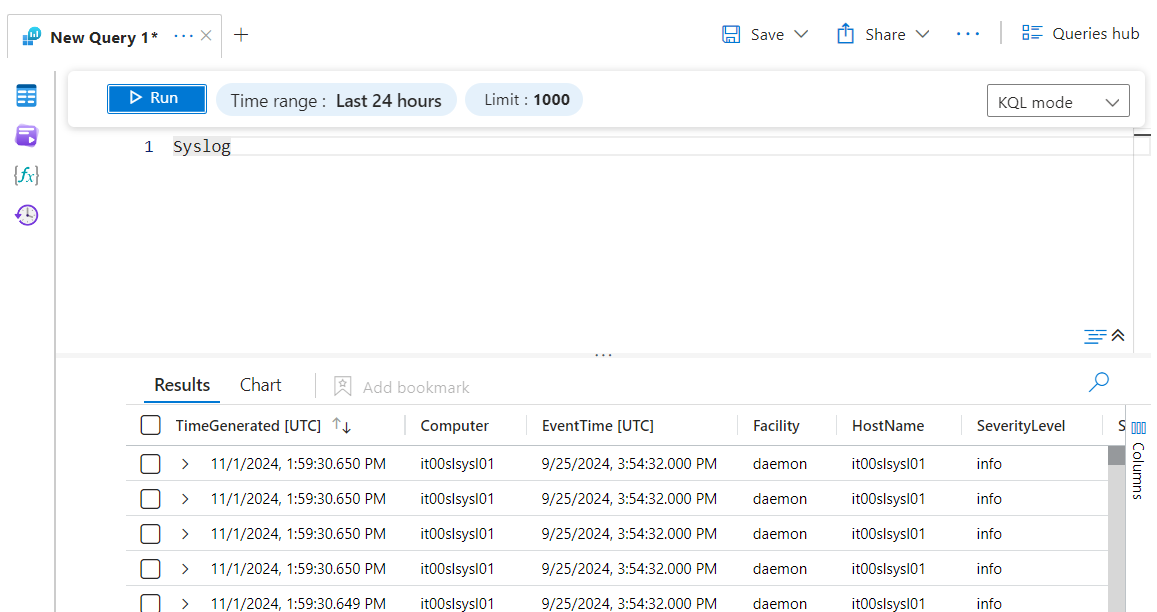This screenshot has height=612, width=1157.
Task: Click the Save disk icon
Action: tap(731, 35)
